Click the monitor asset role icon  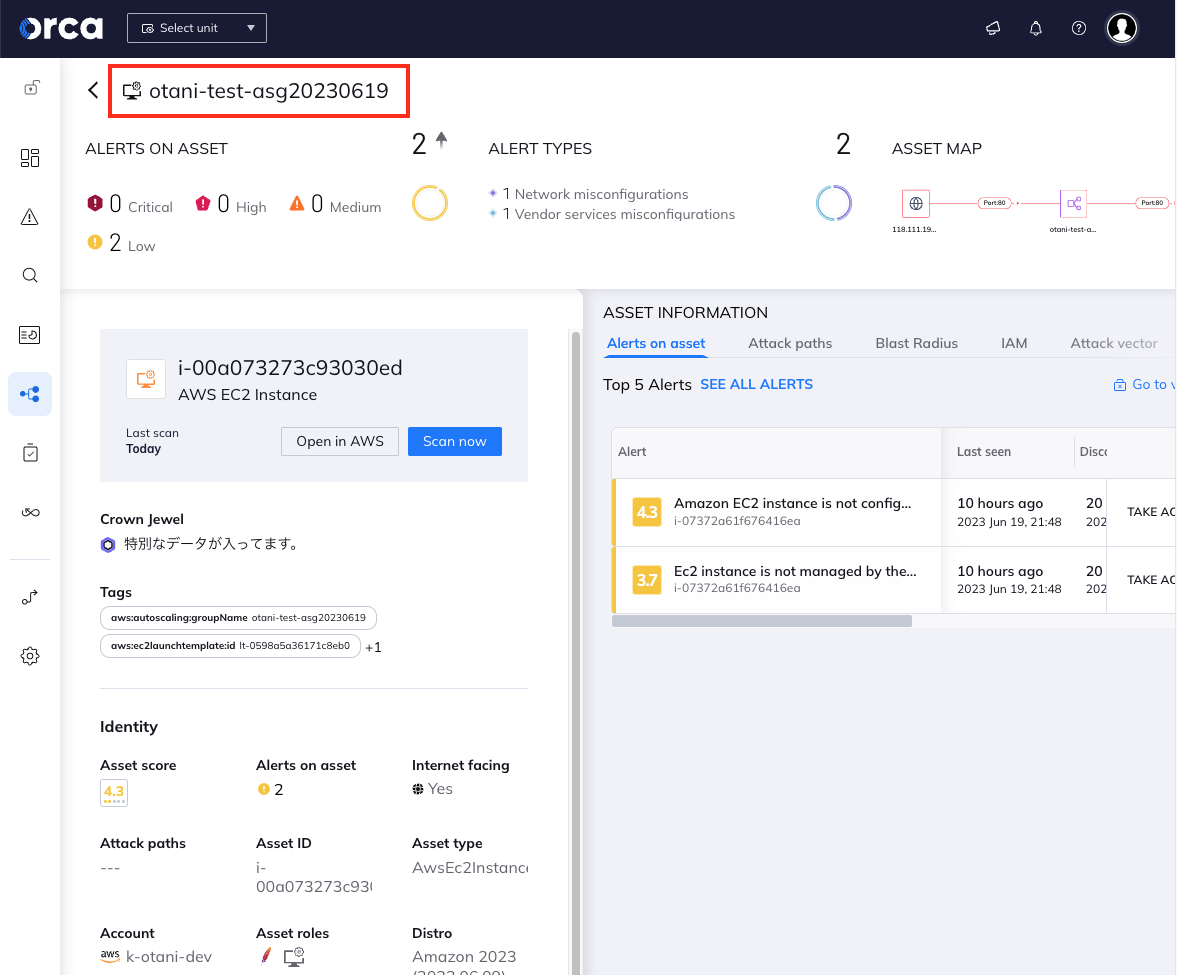[294, 956]
